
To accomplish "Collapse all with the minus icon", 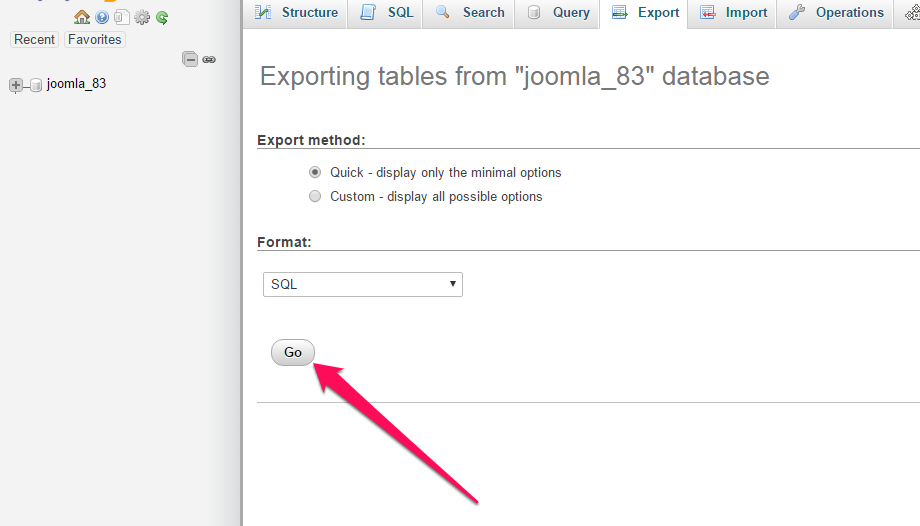I will point(190,59).
